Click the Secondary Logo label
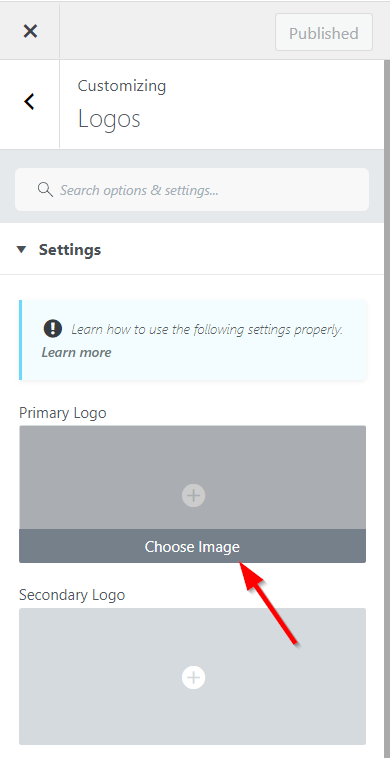 72,595
